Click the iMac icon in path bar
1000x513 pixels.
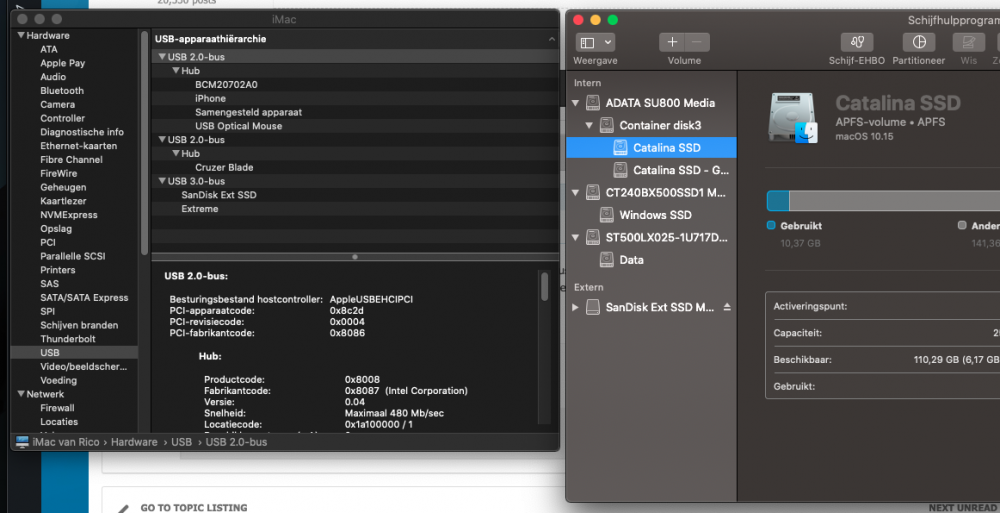pos(22,442)
